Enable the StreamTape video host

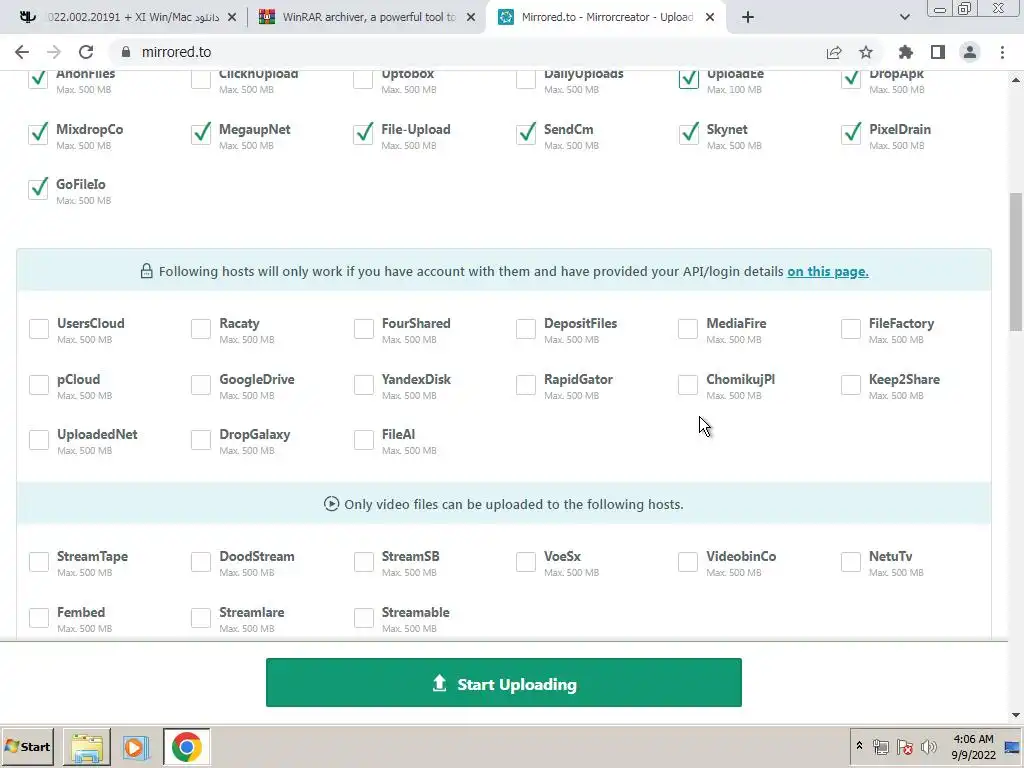click(39, 562)
